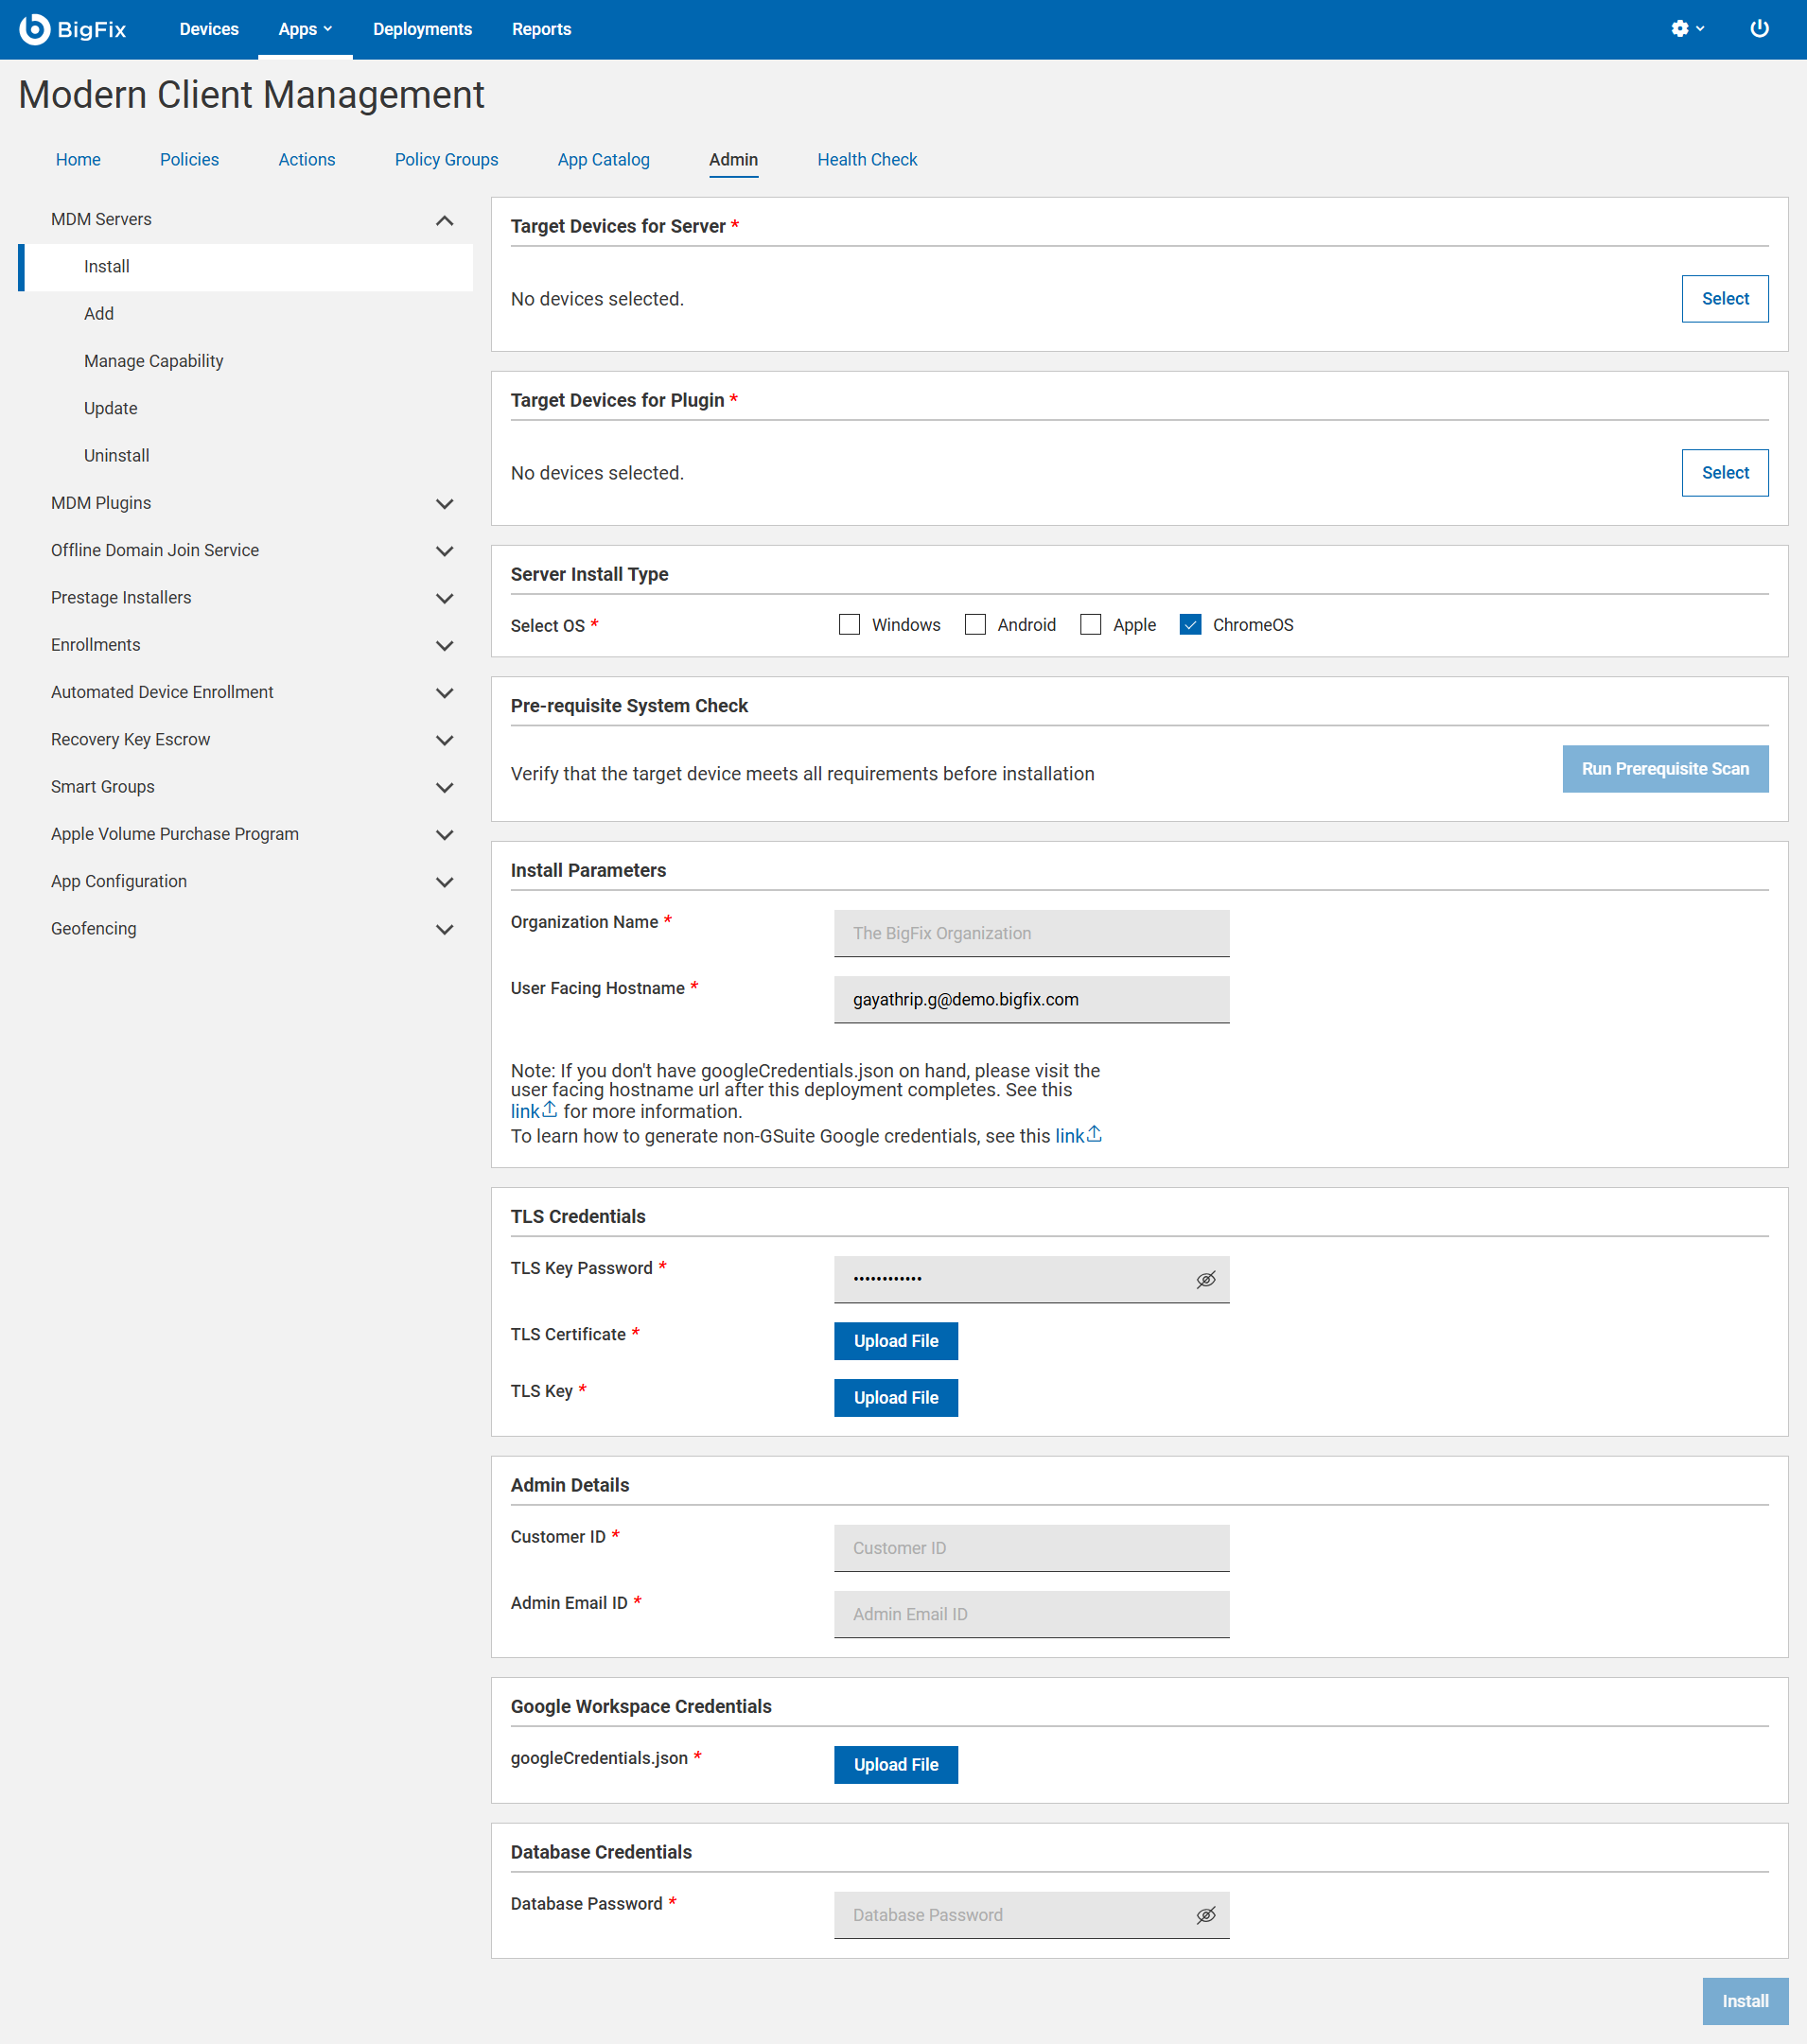Viewport: 1807px width, 2044px height.
Task: Uncheck the ChromeOS checkbox
Action: coord(1190,625)
